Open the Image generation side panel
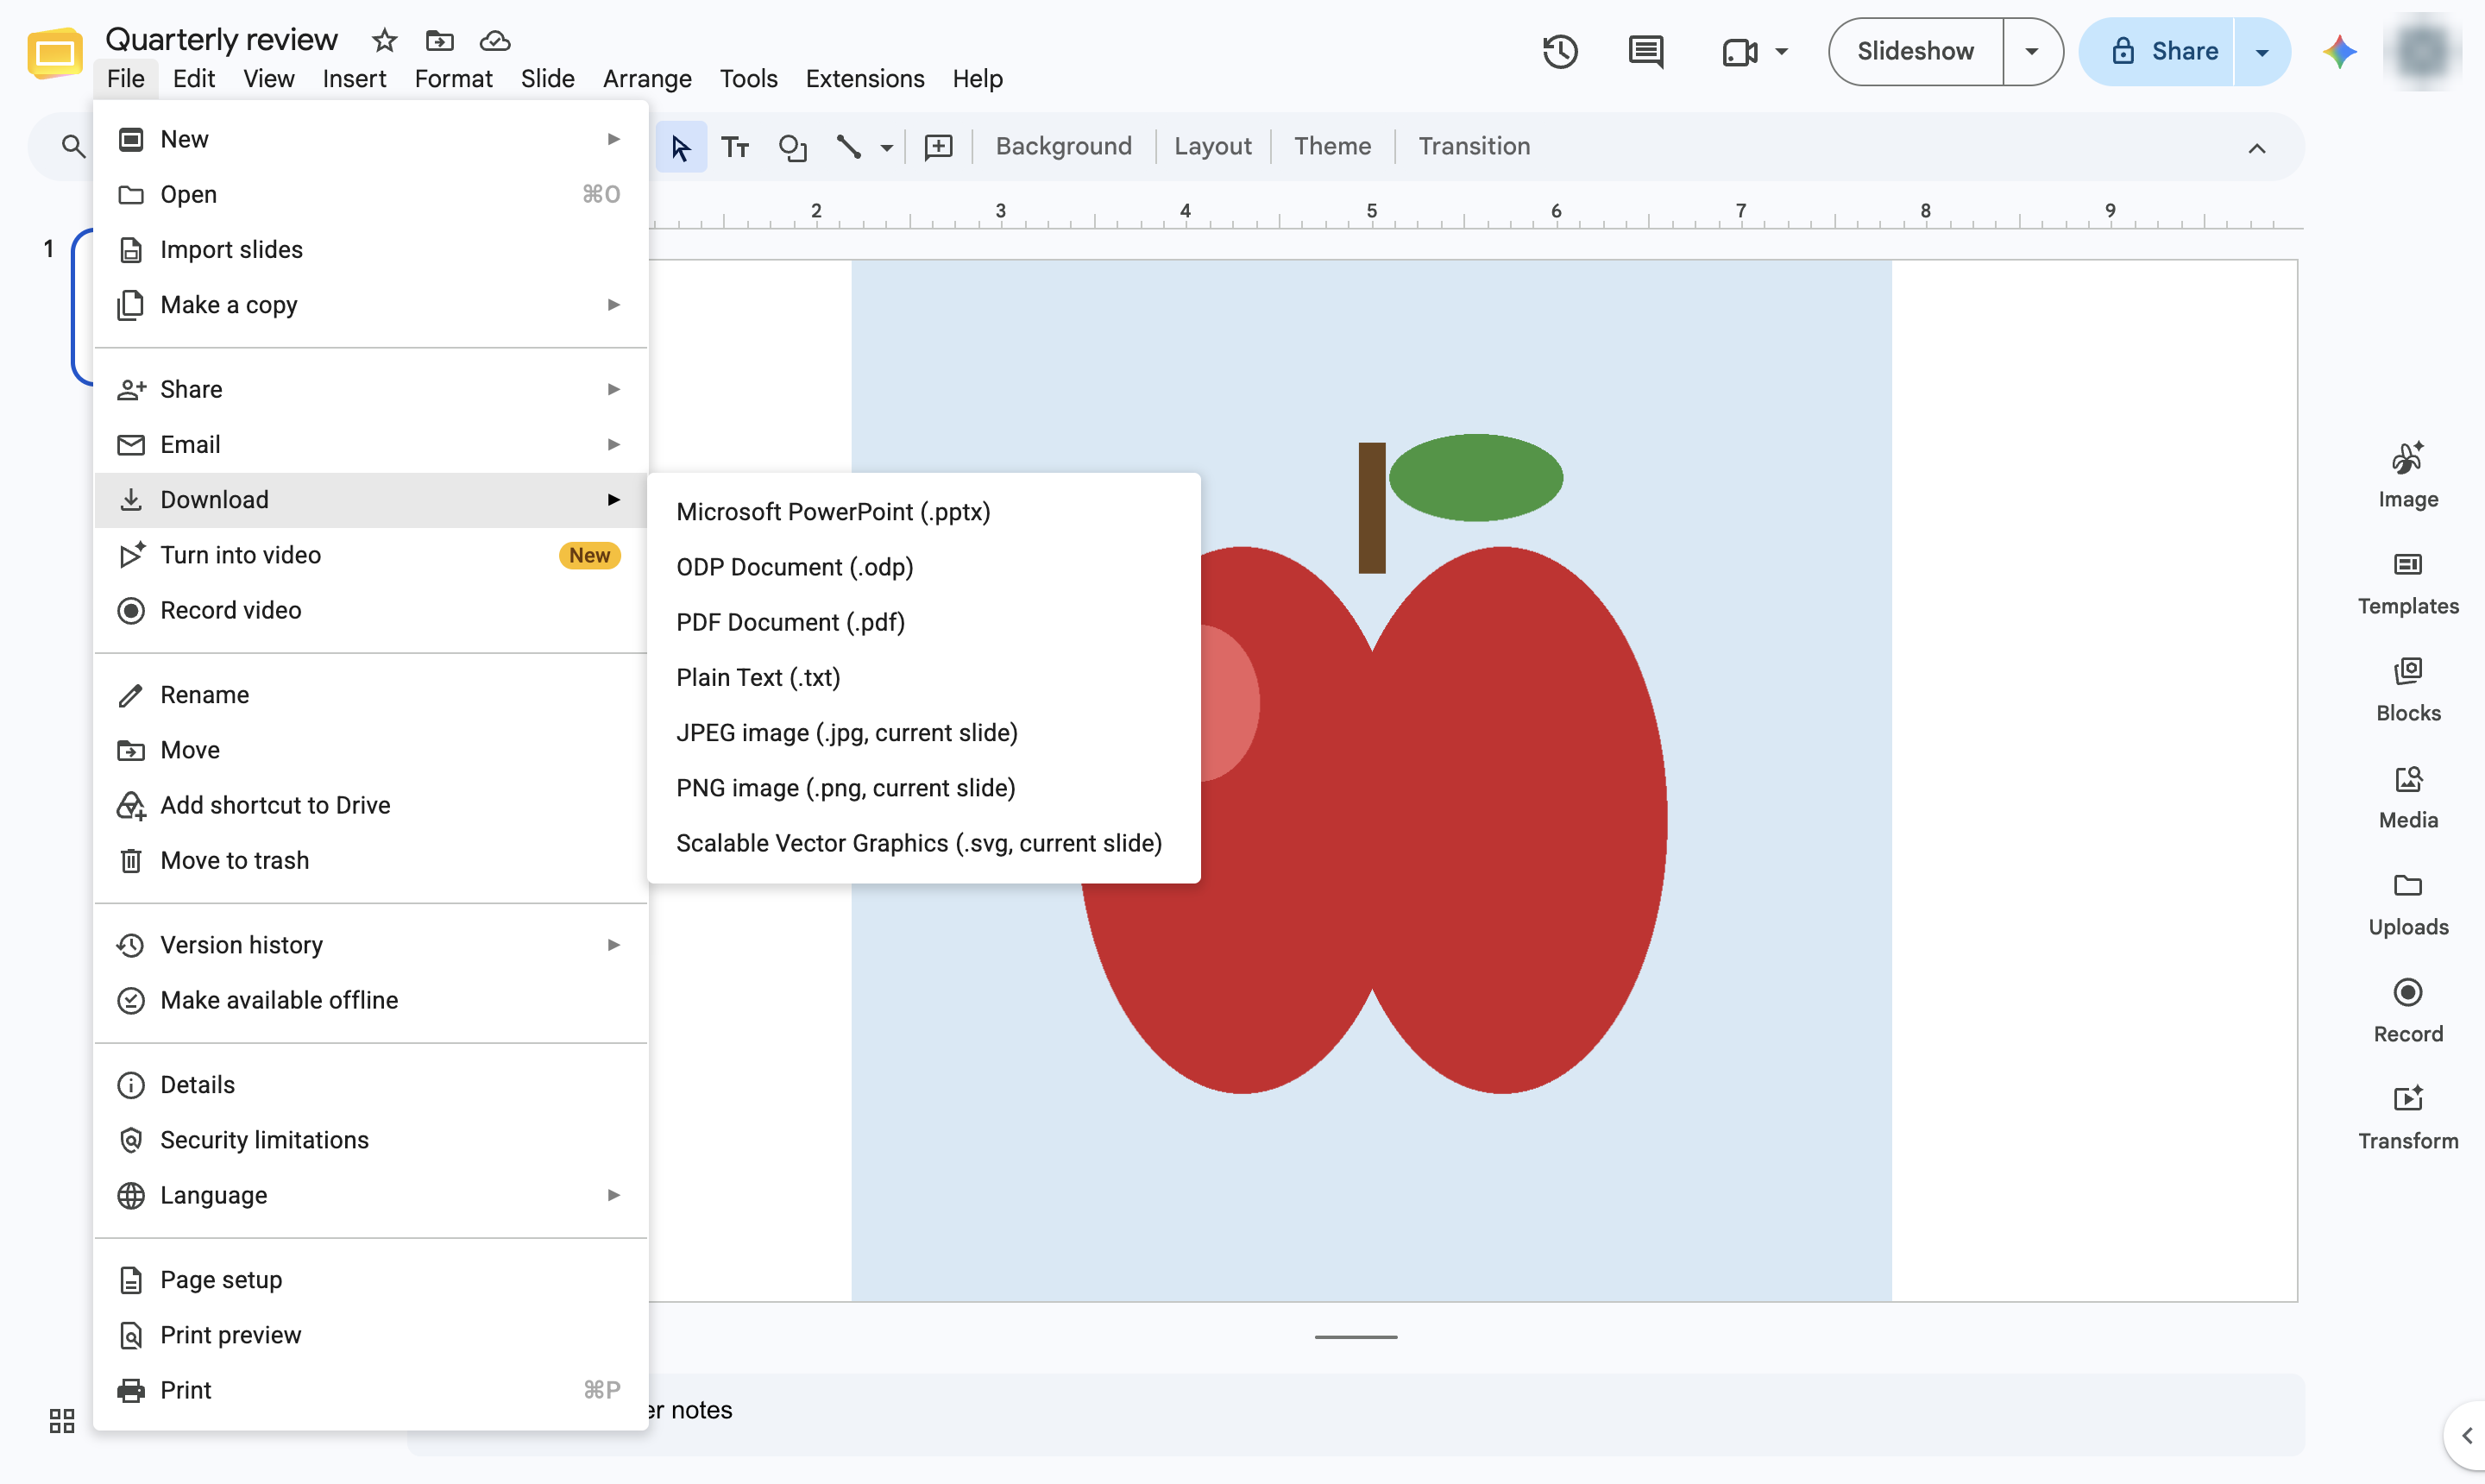2485x1484 pixels. [x=2407, y=475]
